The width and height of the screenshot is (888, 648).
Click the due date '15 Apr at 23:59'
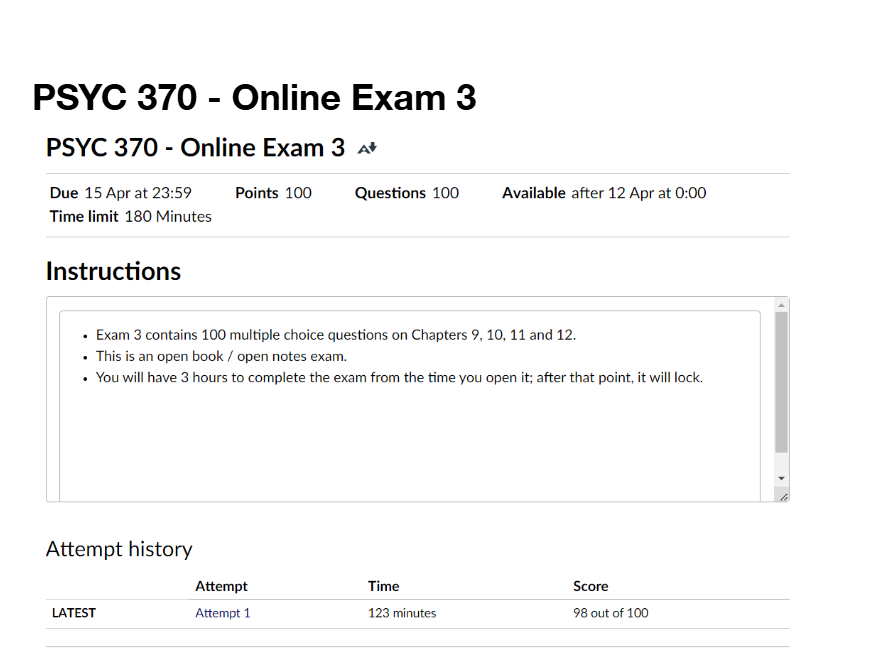click(138, 193)
